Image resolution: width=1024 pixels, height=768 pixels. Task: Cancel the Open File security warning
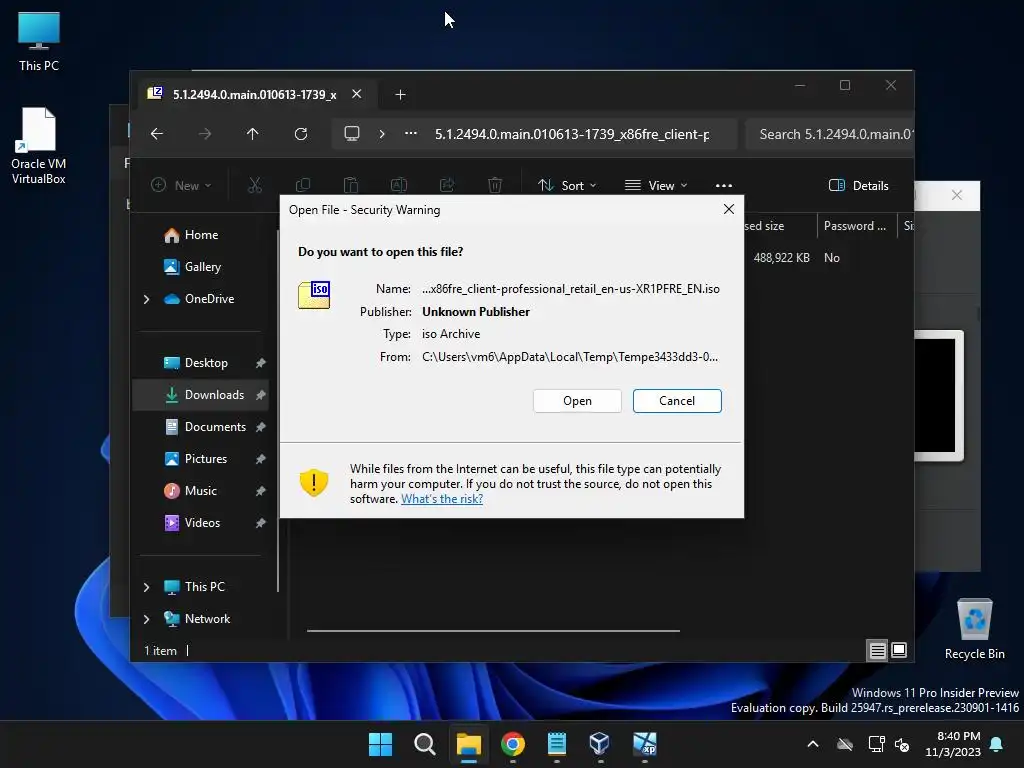[x=677, y=401]
